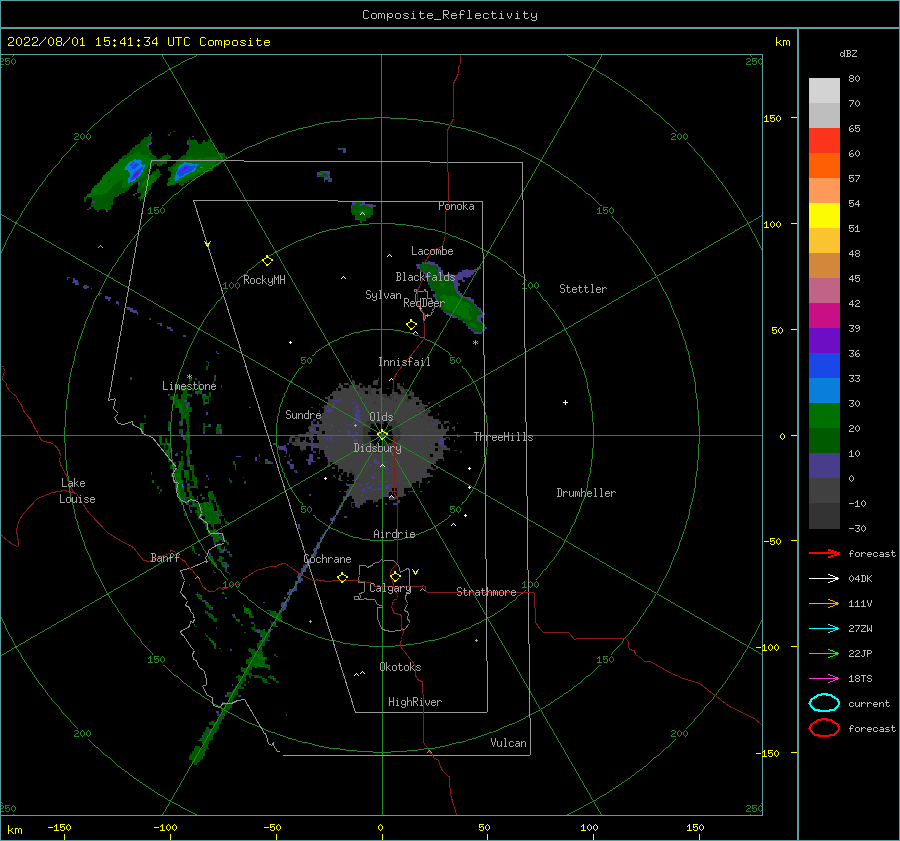This screenshot has width=900, height=841.
Task: Click the HighRiver city label
Action: pos(415,702)
